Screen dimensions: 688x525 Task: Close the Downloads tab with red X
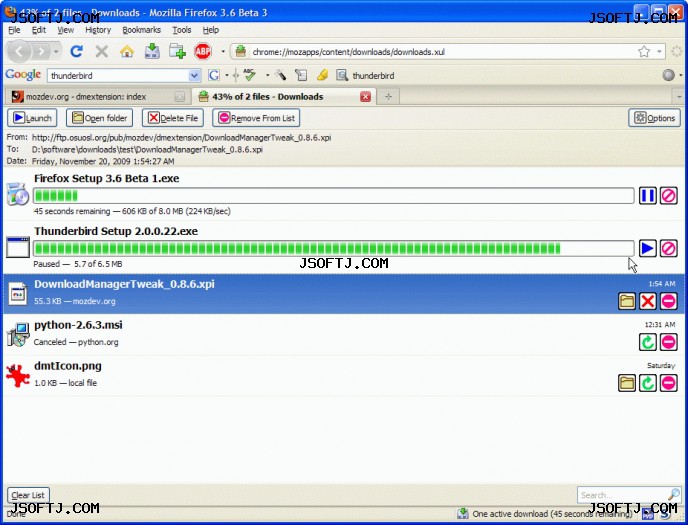click(x=365, y=96)
